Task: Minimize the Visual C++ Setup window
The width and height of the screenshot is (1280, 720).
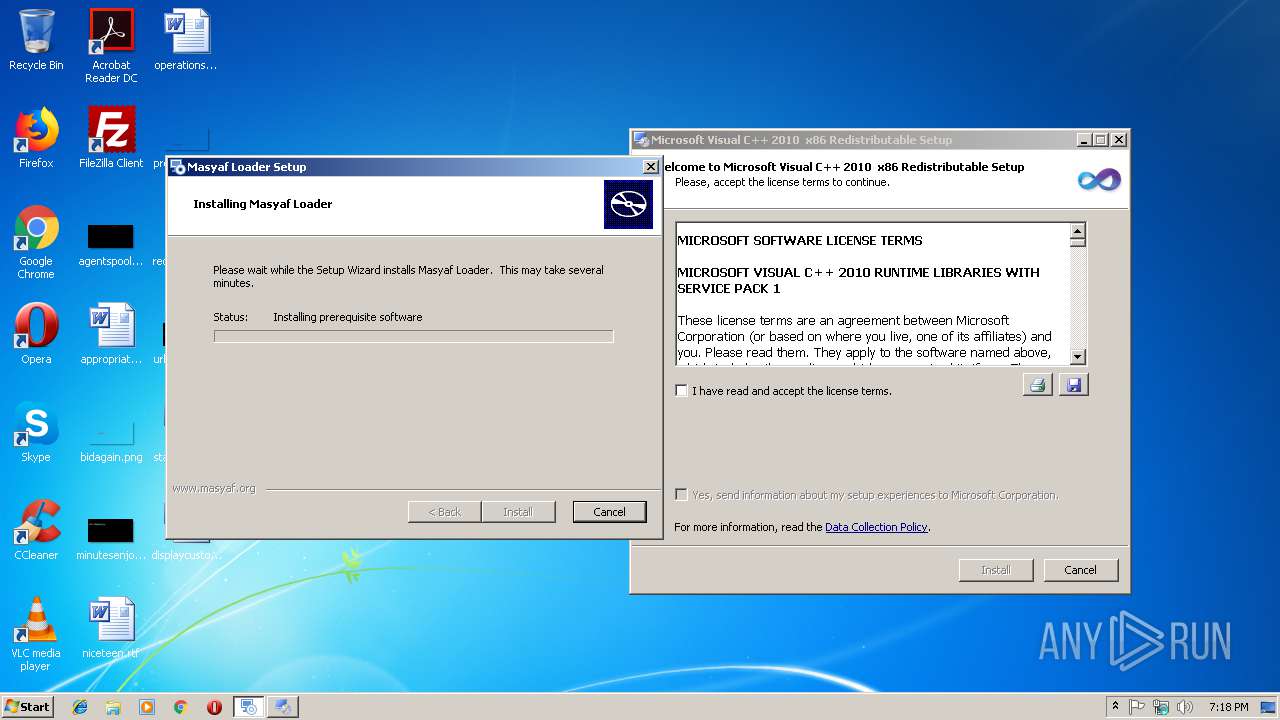Action: [x=1084, y=140]
